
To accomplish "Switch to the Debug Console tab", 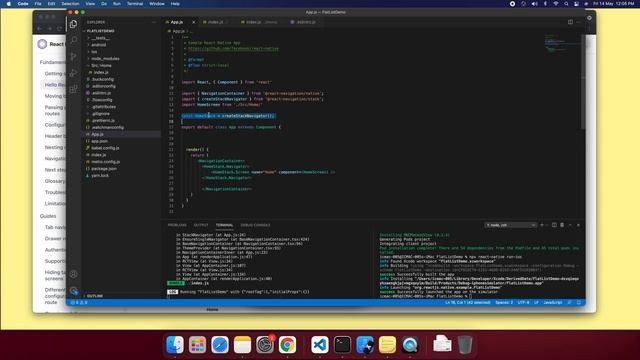I will (256, 225).
